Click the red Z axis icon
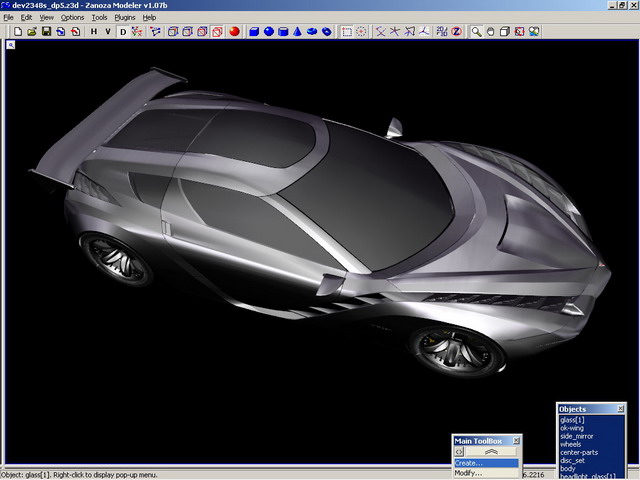 point(456,31)
